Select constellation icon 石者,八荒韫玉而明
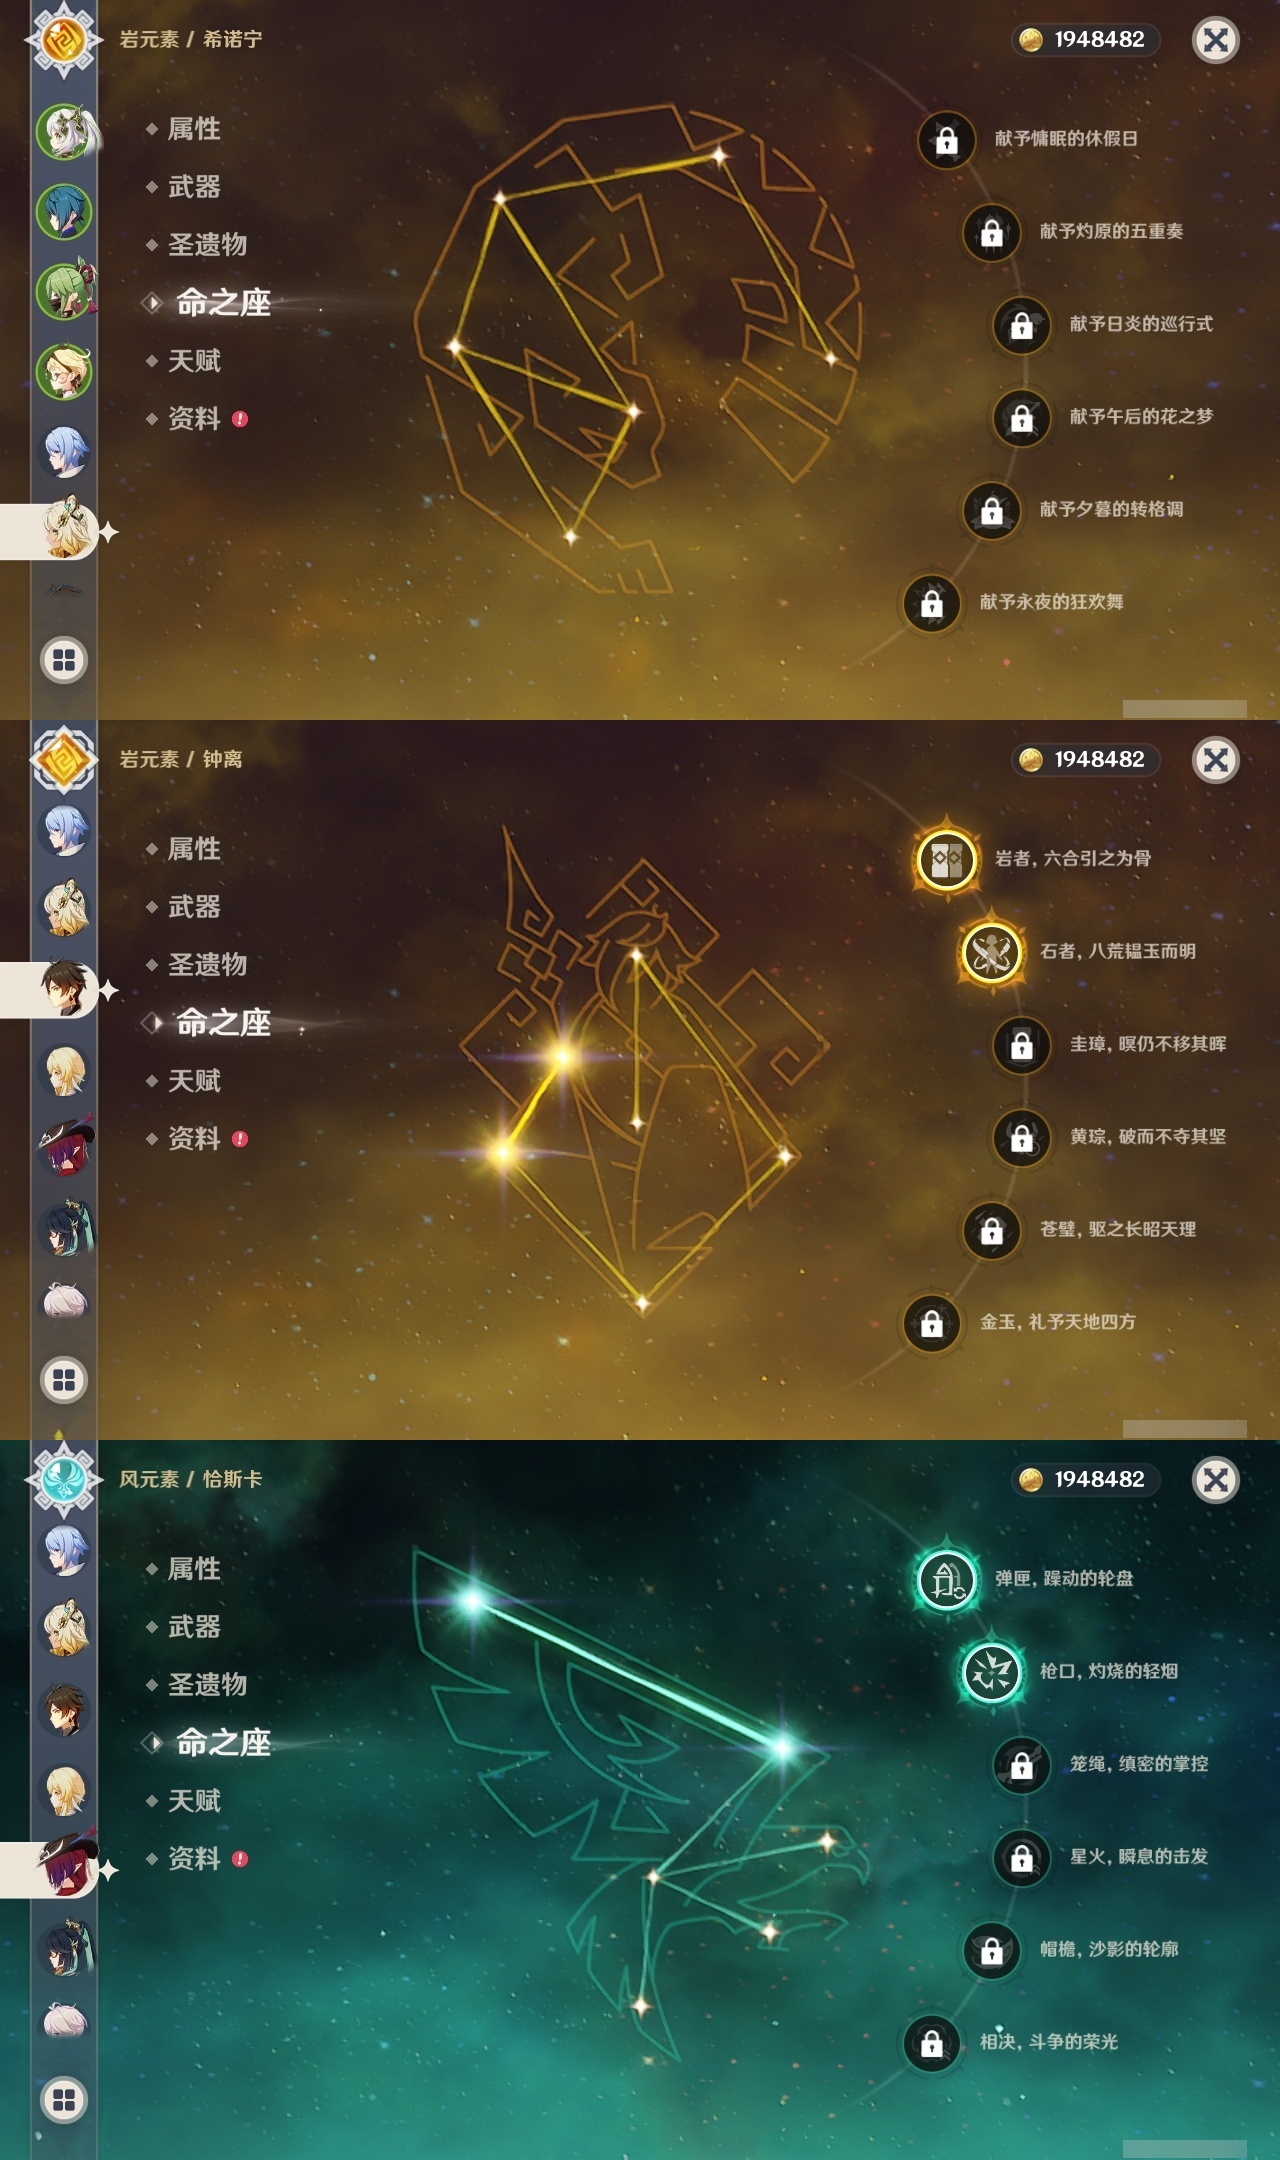The width and height of the screenshot is (1280, 2160). [991, 952]
